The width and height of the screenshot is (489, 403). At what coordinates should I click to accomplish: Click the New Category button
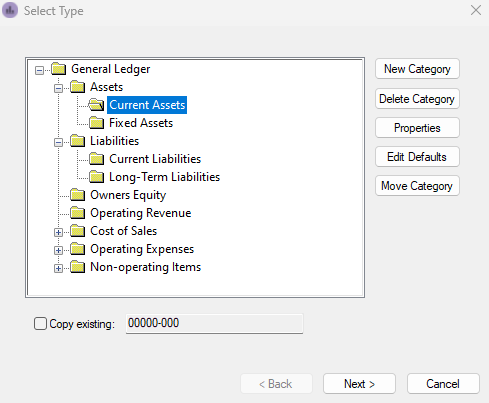[417, 69]
